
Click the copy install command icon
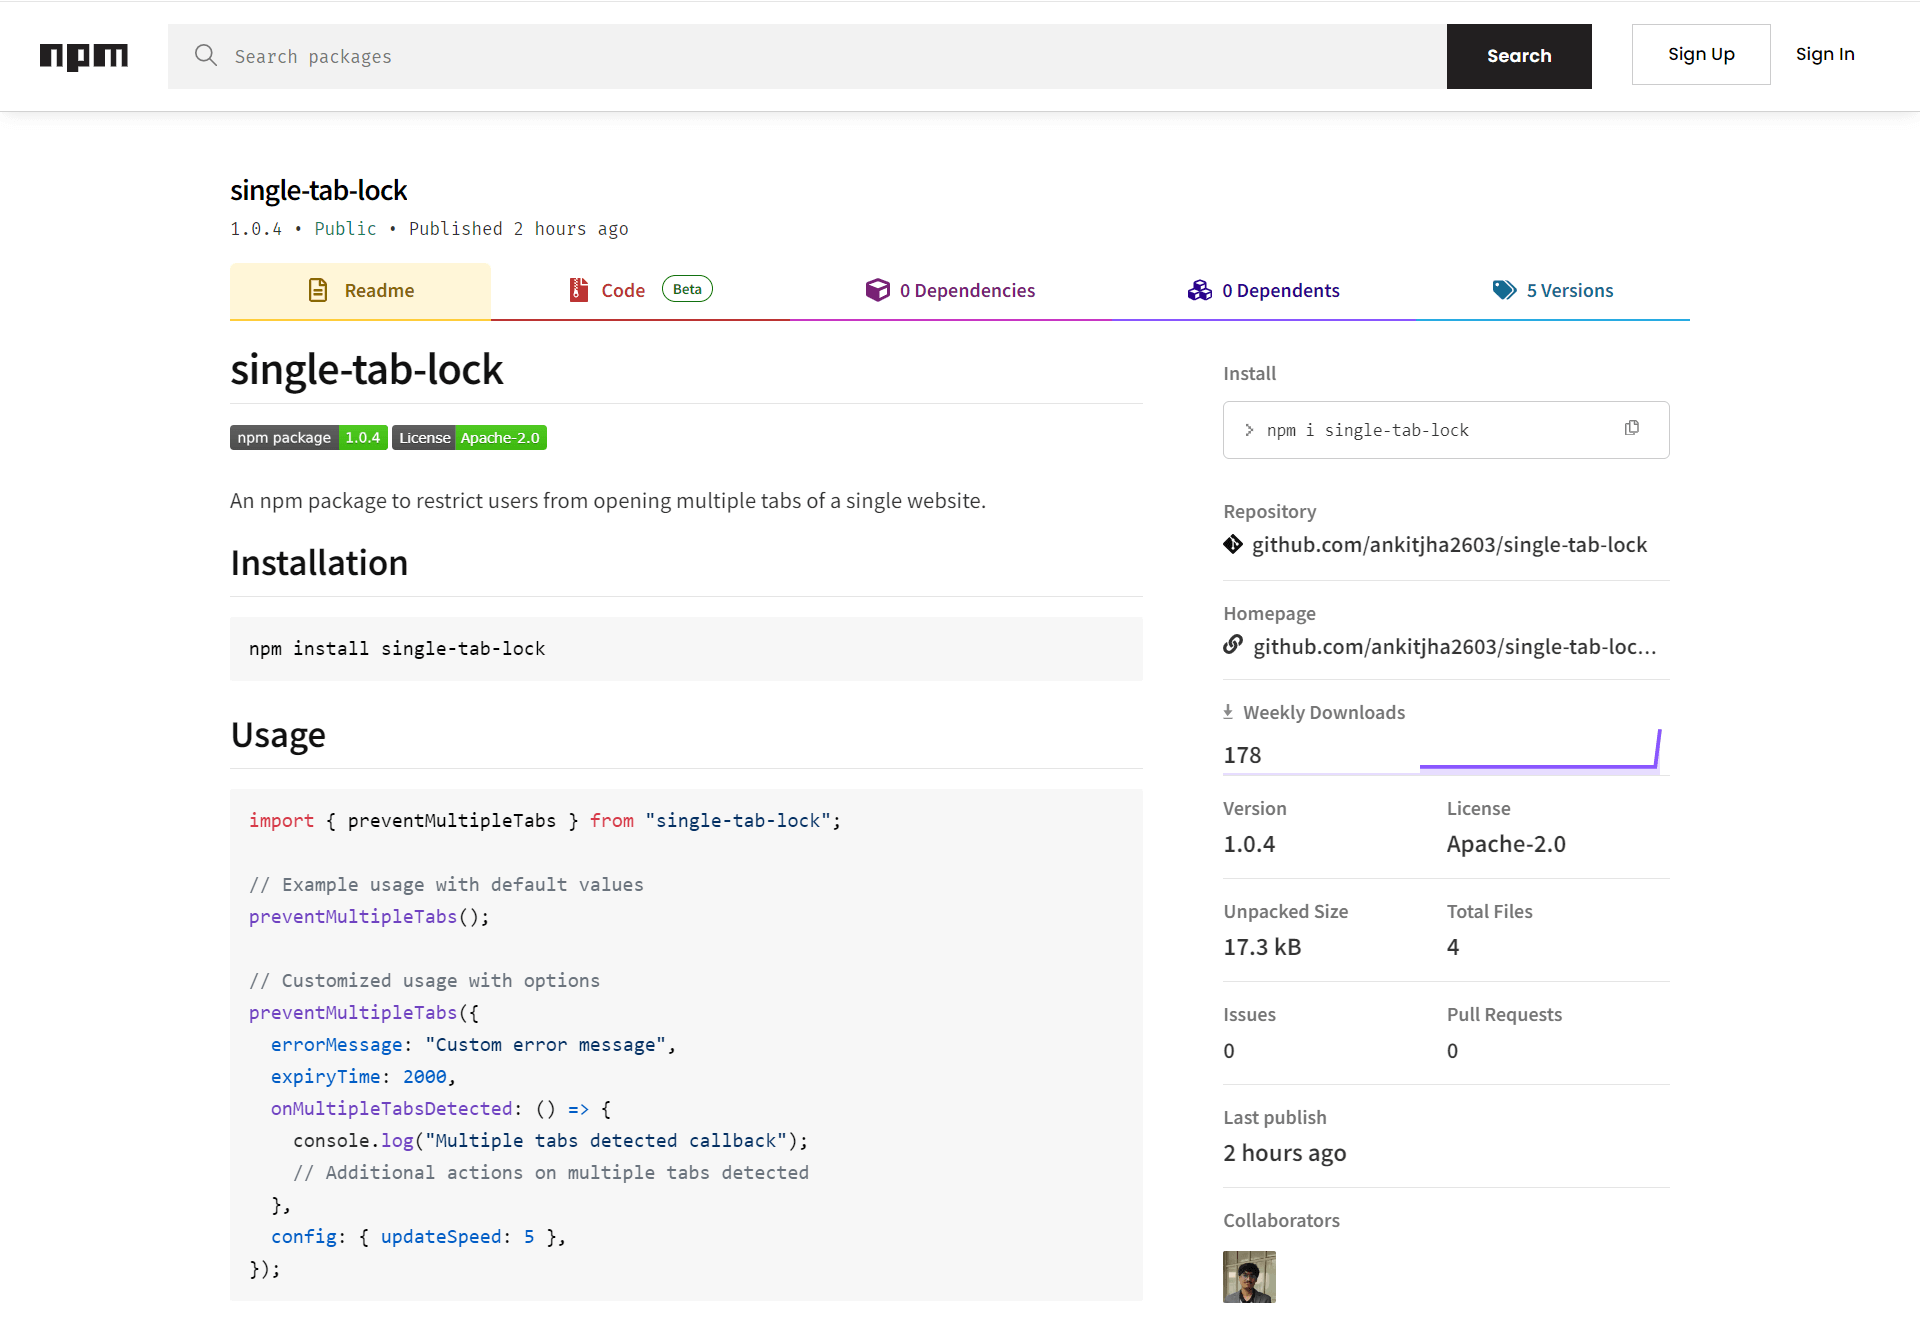[1637, 428]
